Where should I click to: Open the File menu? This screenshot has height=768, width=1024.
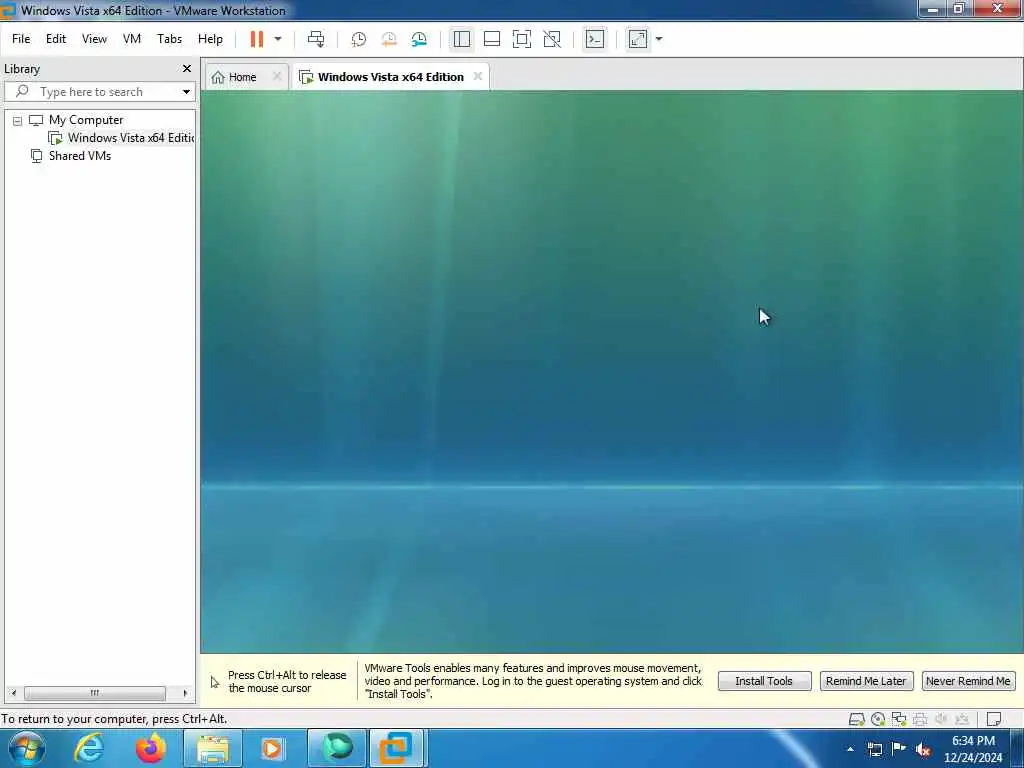click(x=21, y=39)
